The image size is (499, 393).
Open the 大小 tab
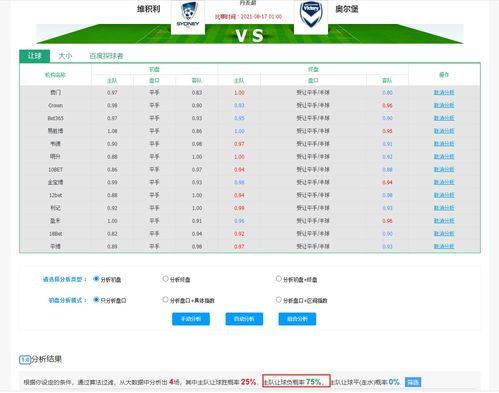[x=65, y=56]
